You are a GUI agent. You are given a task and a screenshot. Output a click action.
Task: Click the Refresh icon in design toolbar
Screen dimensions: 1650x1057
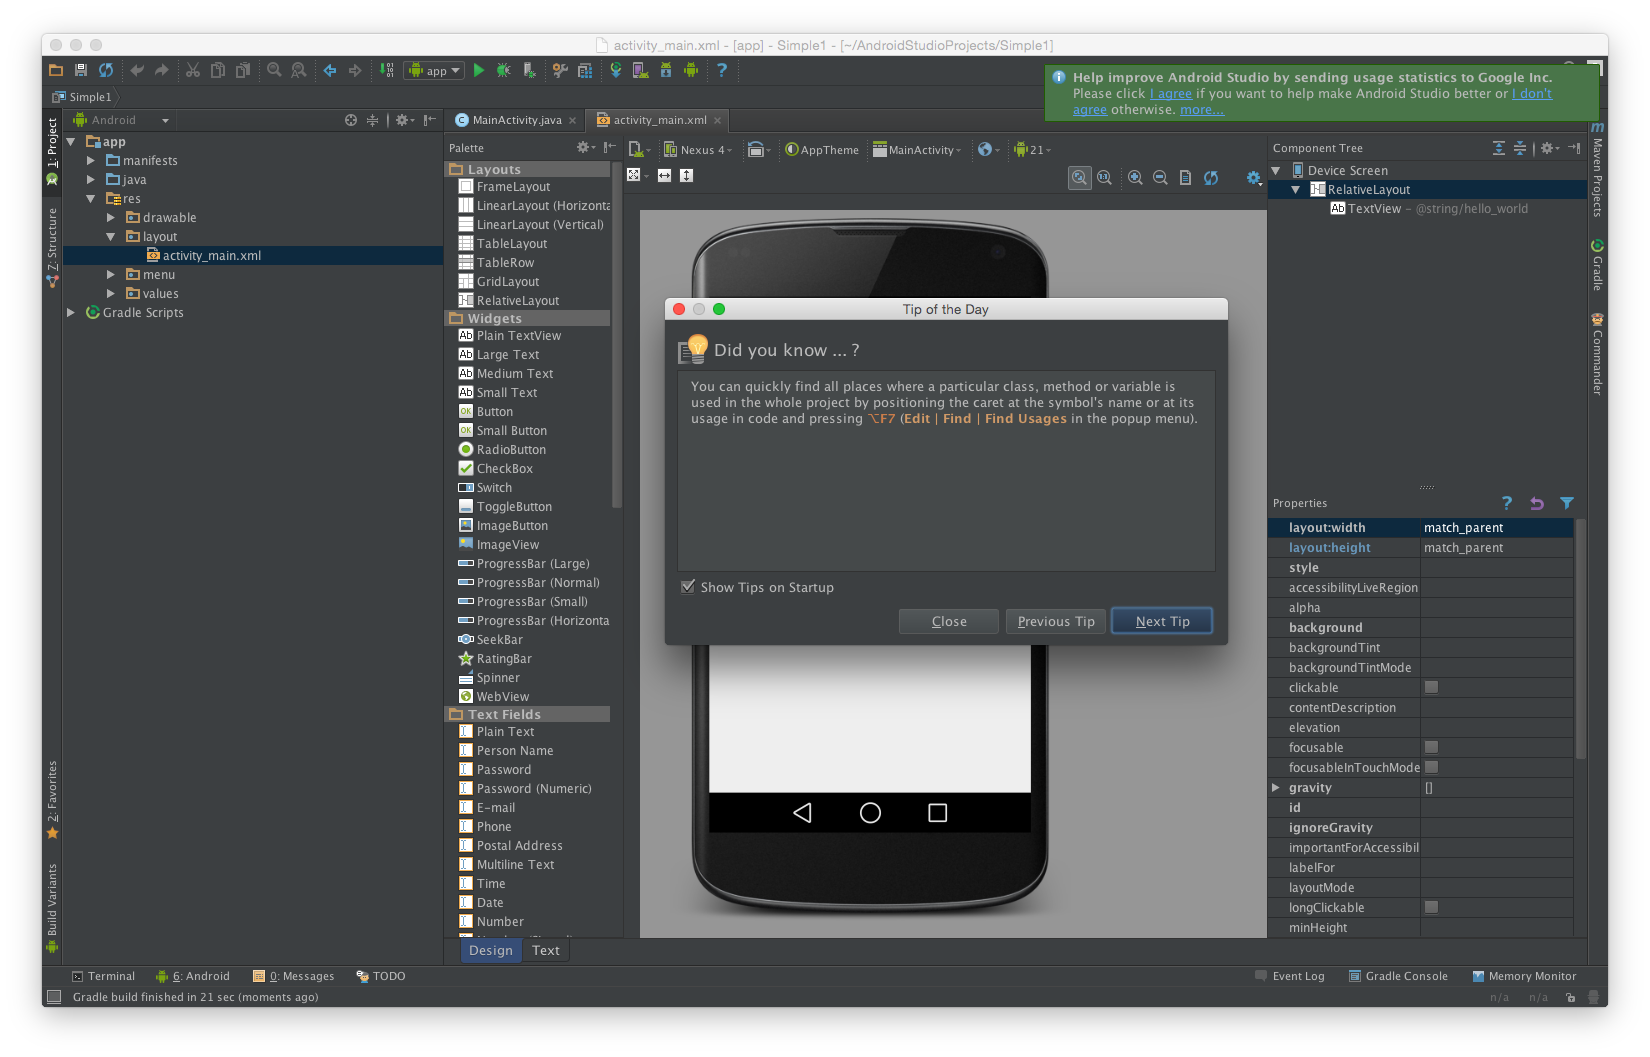(1211, 177)
